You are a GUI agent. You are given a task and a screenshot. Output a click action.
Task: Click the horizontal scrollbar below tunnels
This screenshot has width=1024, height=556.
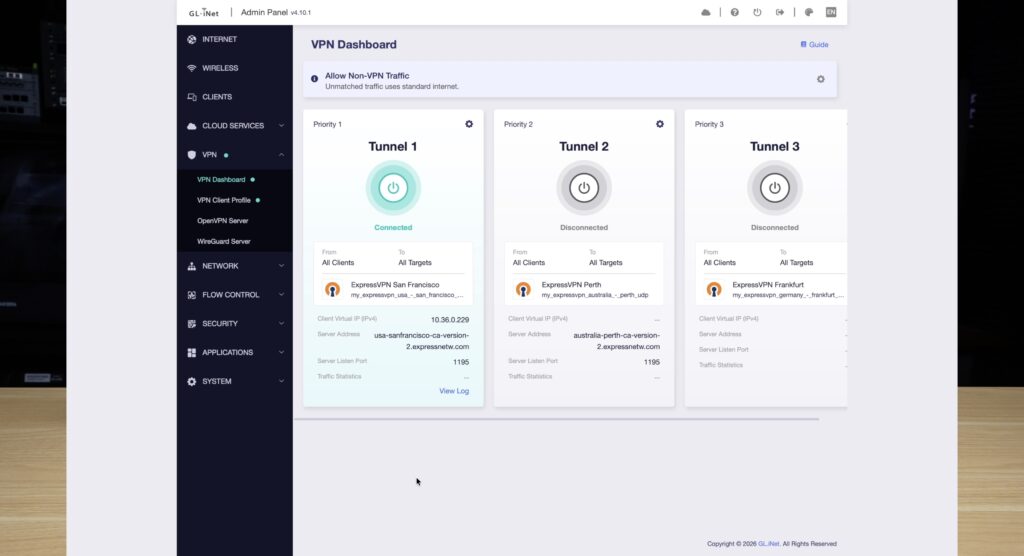coord(556,419)
